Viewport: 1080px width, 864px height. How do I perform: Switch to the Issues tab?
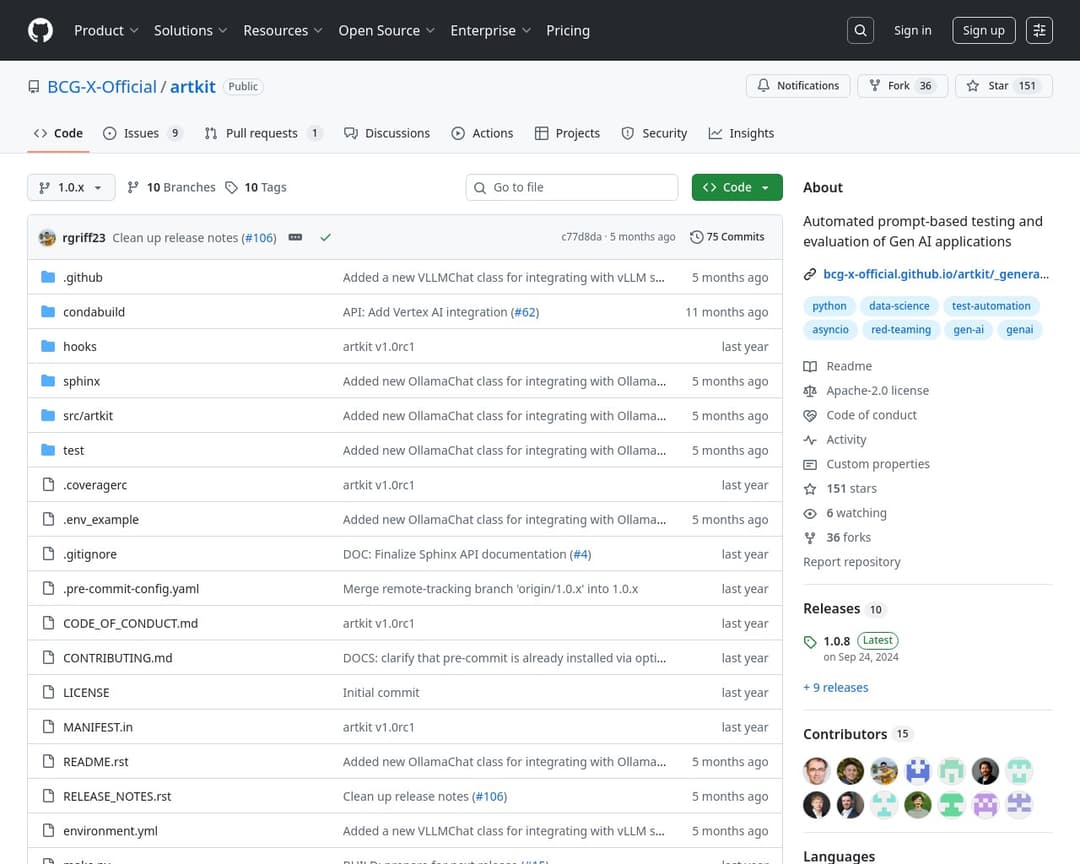point(142,133)
